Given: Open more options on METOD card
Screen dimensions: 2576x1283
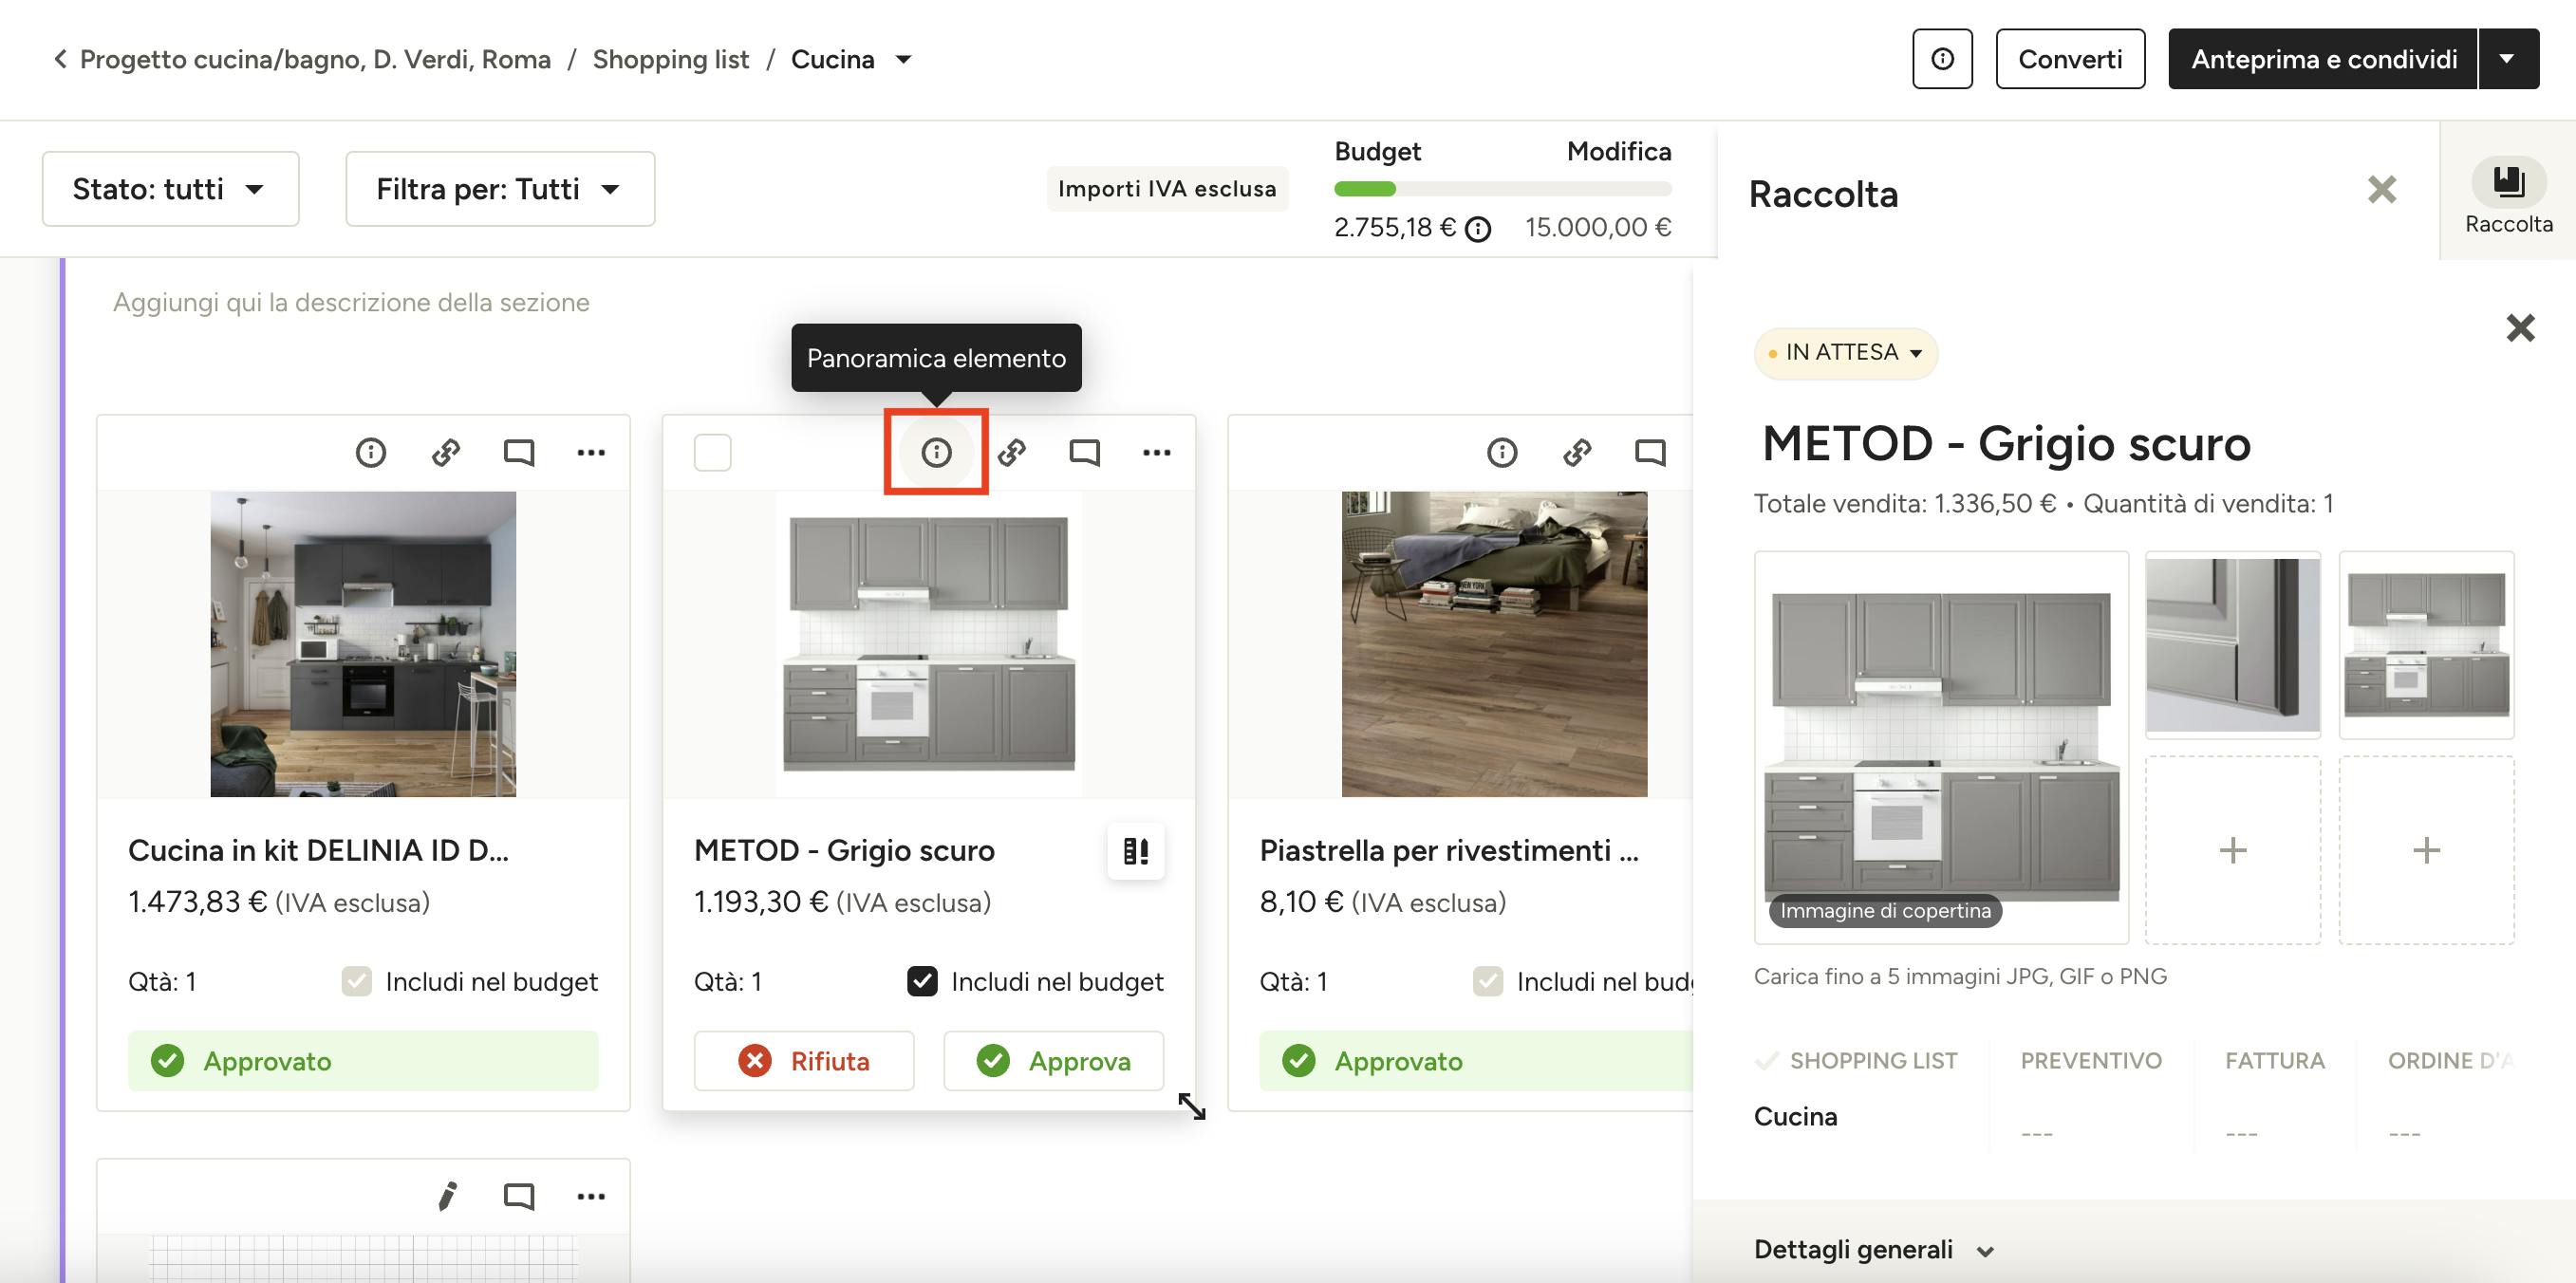Looking at the screenshot, I should click(x=1157, y=452).
